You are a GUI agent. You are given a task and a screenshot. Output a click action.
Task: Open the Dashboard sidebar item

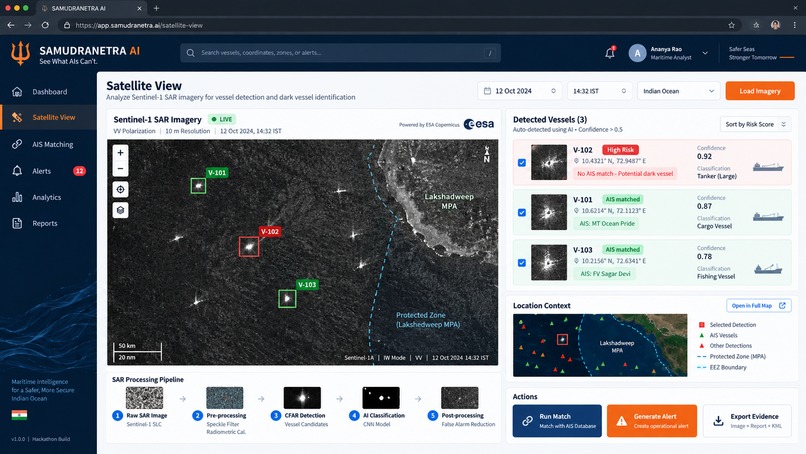48,92
